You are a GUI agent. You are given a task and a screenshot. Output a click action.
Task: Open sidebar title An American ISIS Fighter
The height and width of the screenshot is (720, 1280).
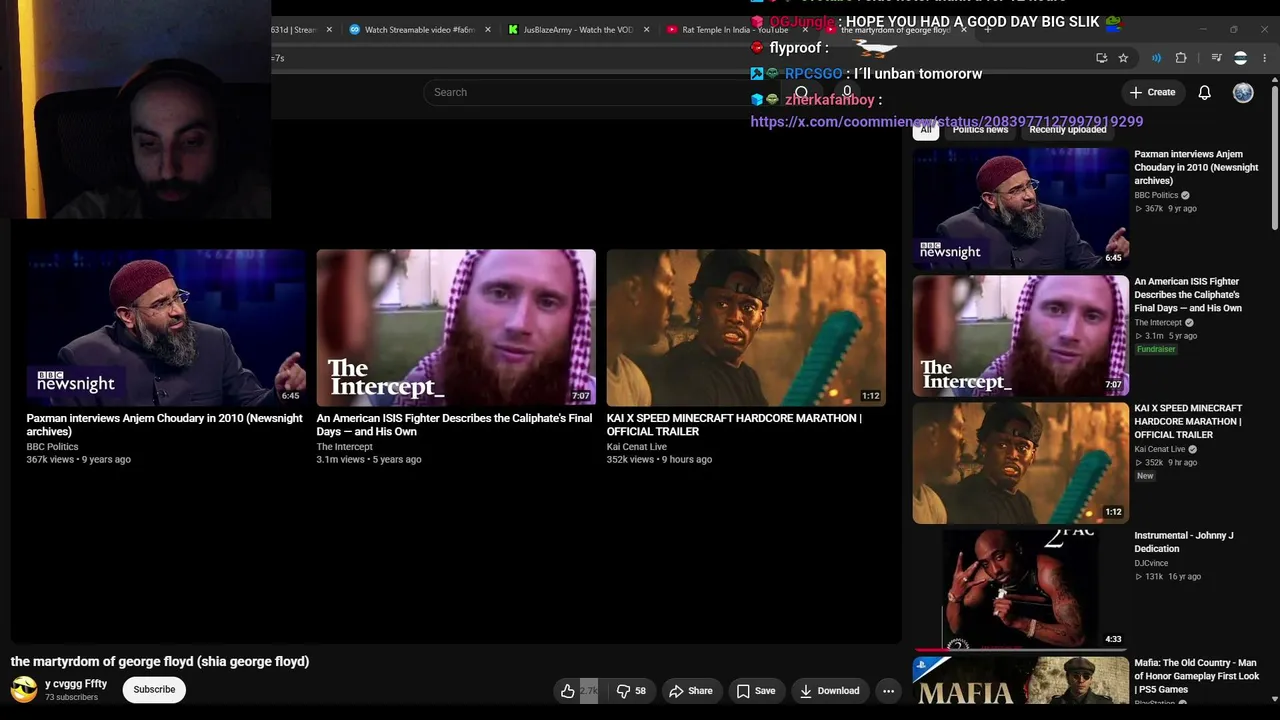coord(1188,295)
